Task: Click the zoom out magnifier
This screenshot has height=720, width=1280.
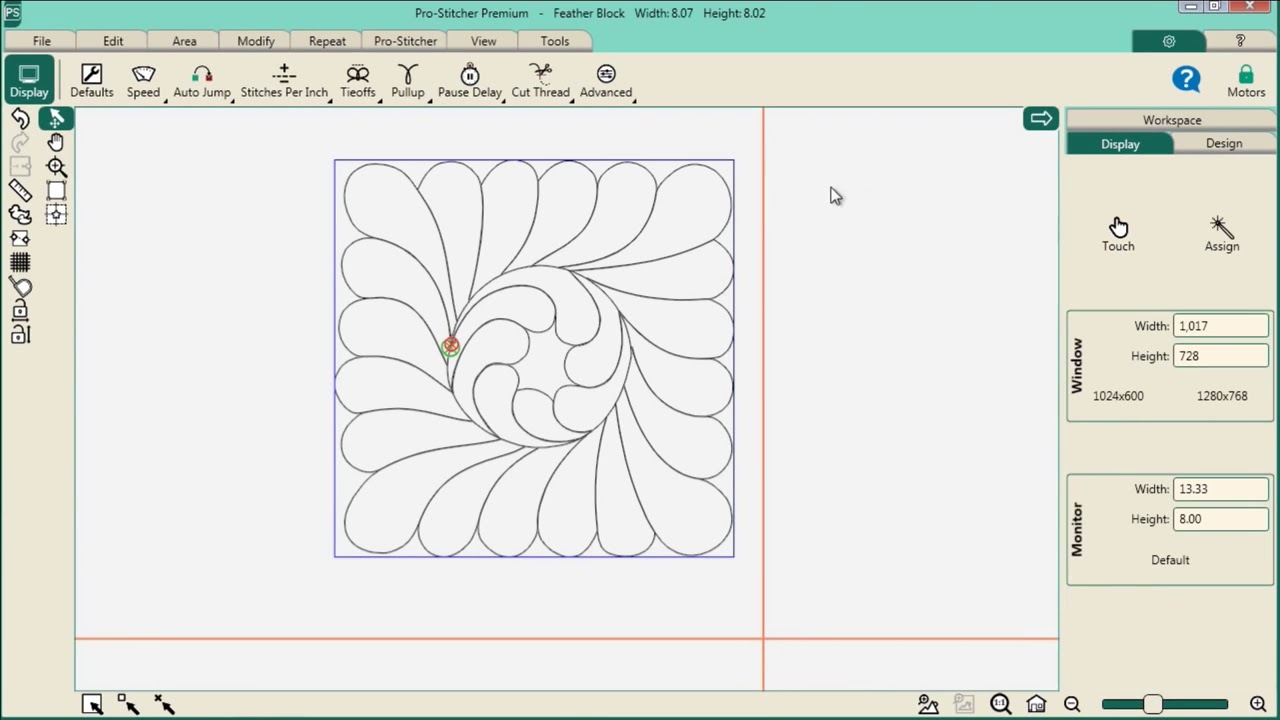Action: point(1072,704)
